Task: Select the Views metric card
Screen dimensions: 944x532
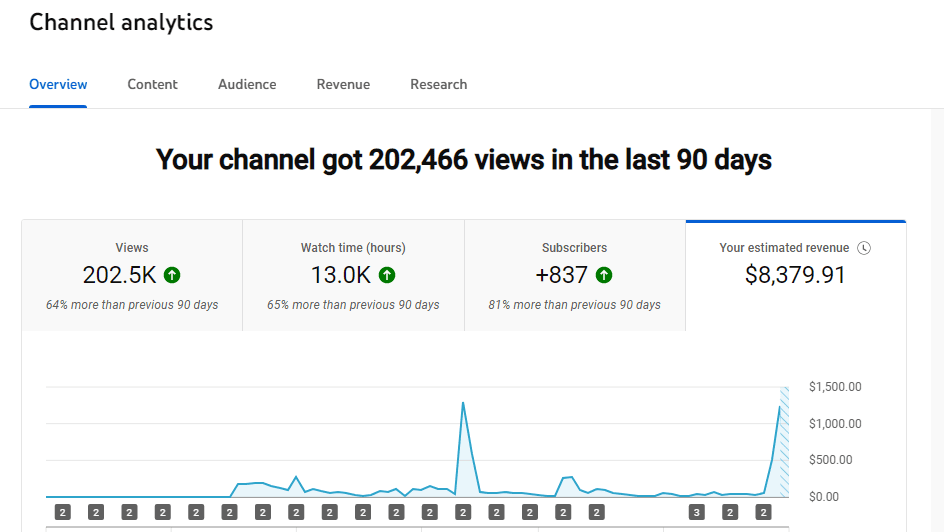Action: pyautogui.click(x=132, y=276)
